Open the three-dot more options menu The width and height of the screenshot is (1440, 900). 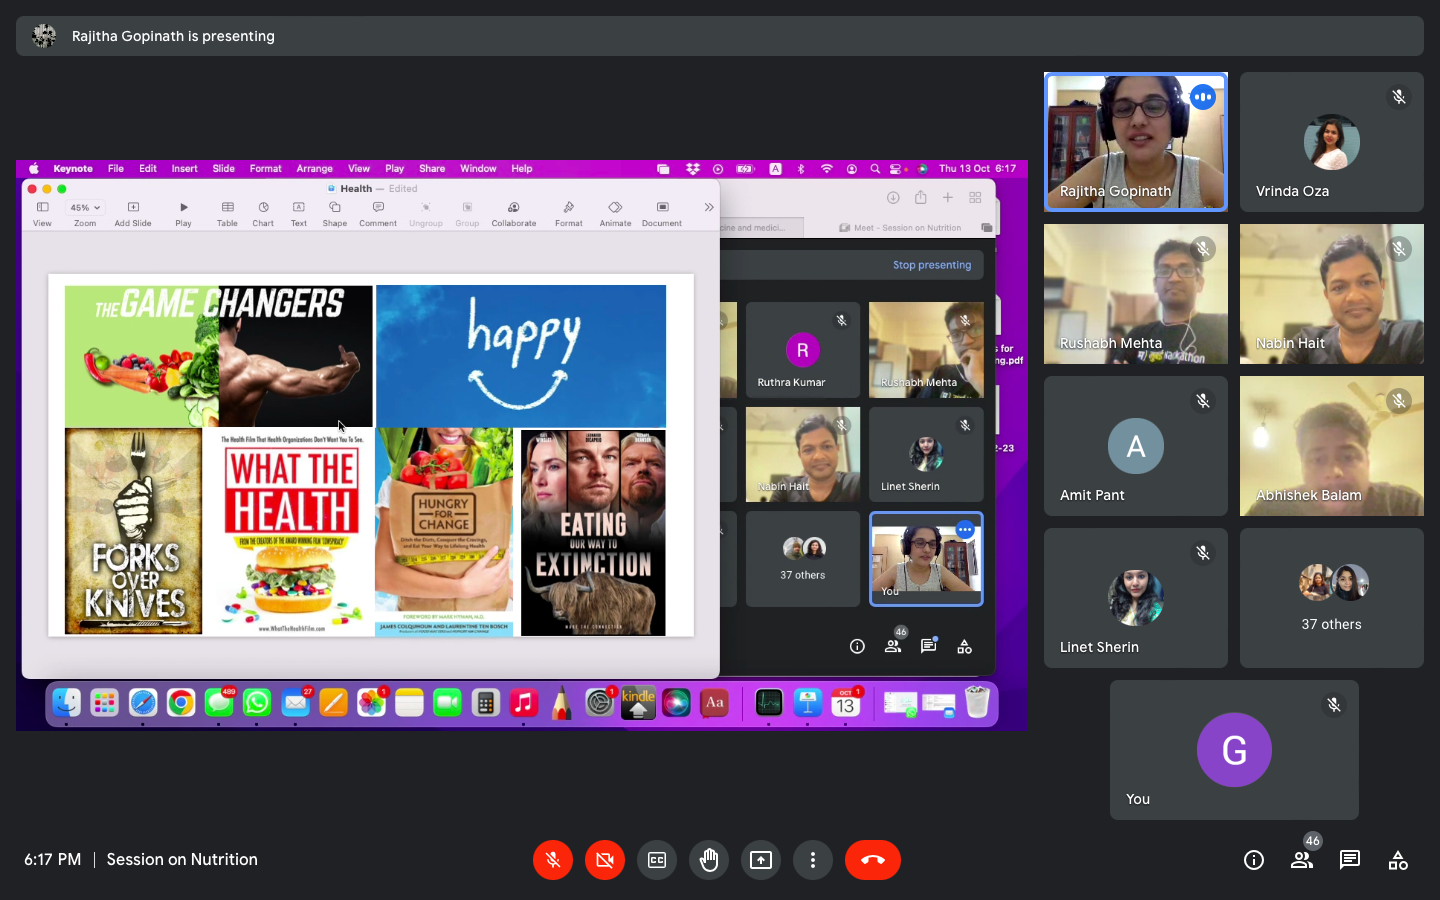pyautogui.click(x=813, y=860)
